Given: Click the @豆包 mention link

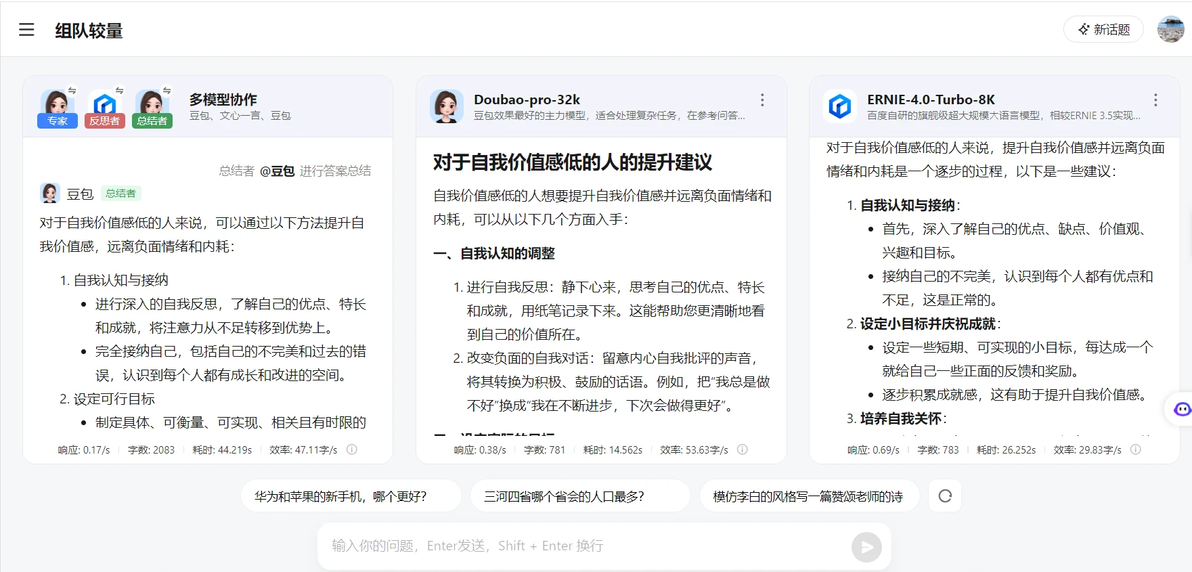Looking at the screenshot, I should coord(277,170).
